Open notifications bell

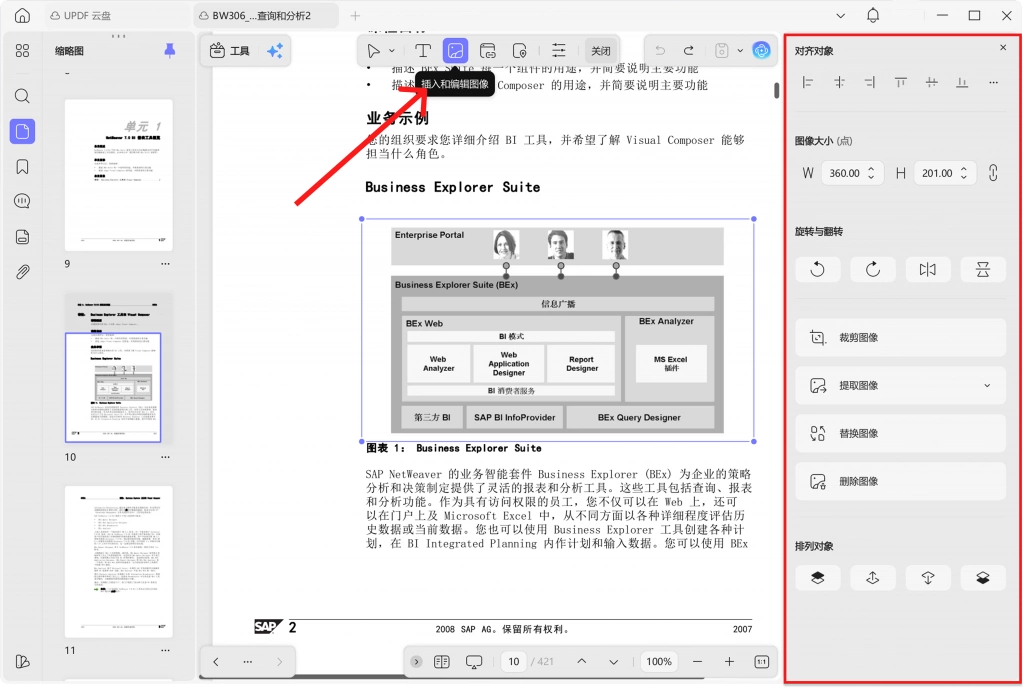coord(873,15)
